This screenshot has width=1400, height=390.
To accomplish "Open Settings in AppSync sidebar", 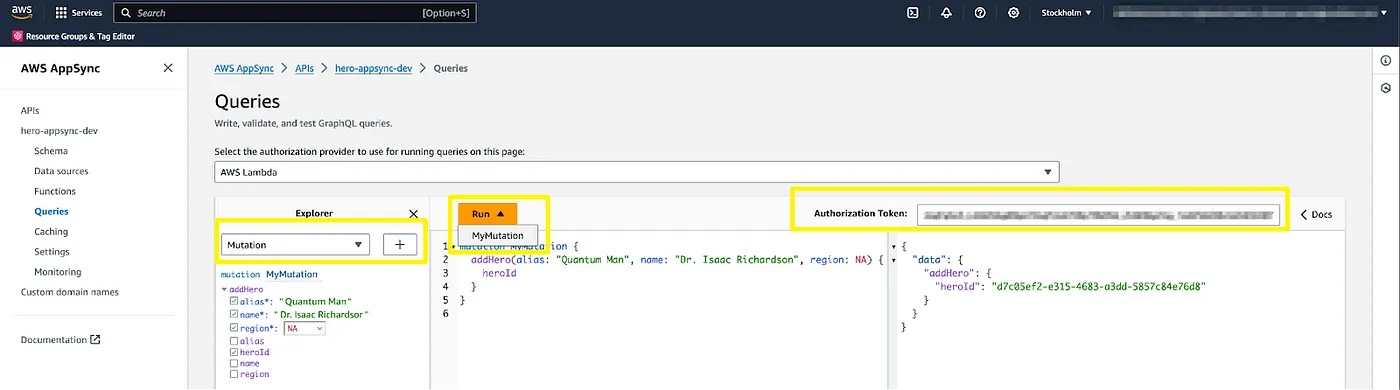I will [52, 252].
